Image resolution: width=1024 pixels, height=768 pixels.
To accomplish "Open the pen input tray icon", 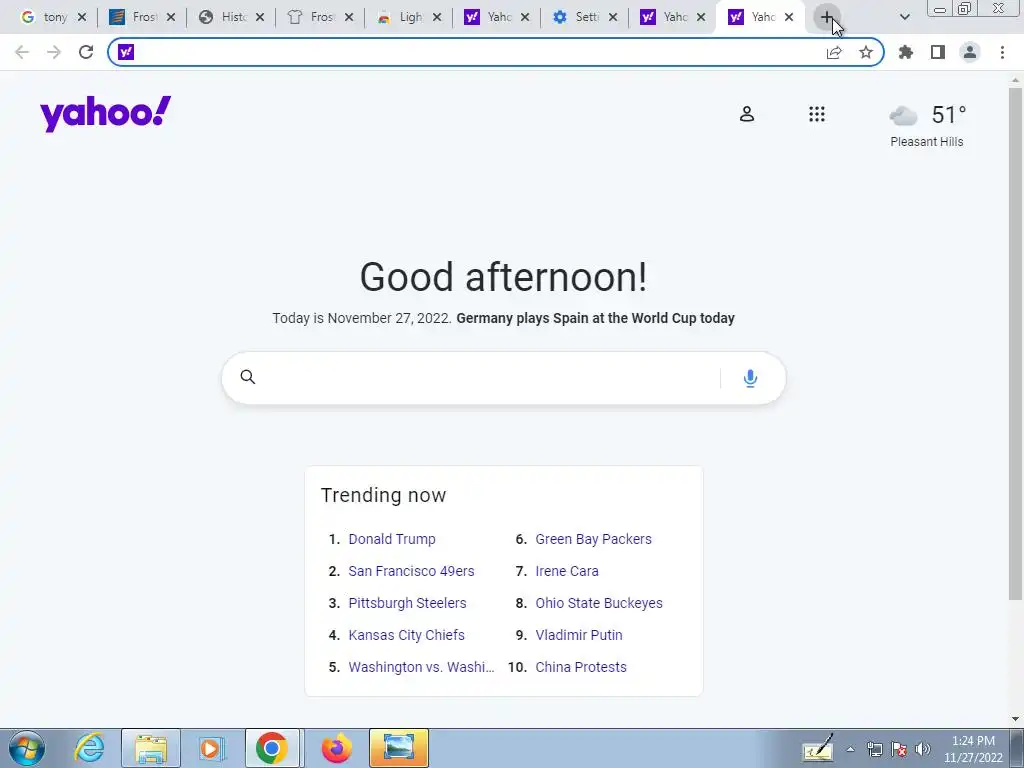I will point(818,748).
